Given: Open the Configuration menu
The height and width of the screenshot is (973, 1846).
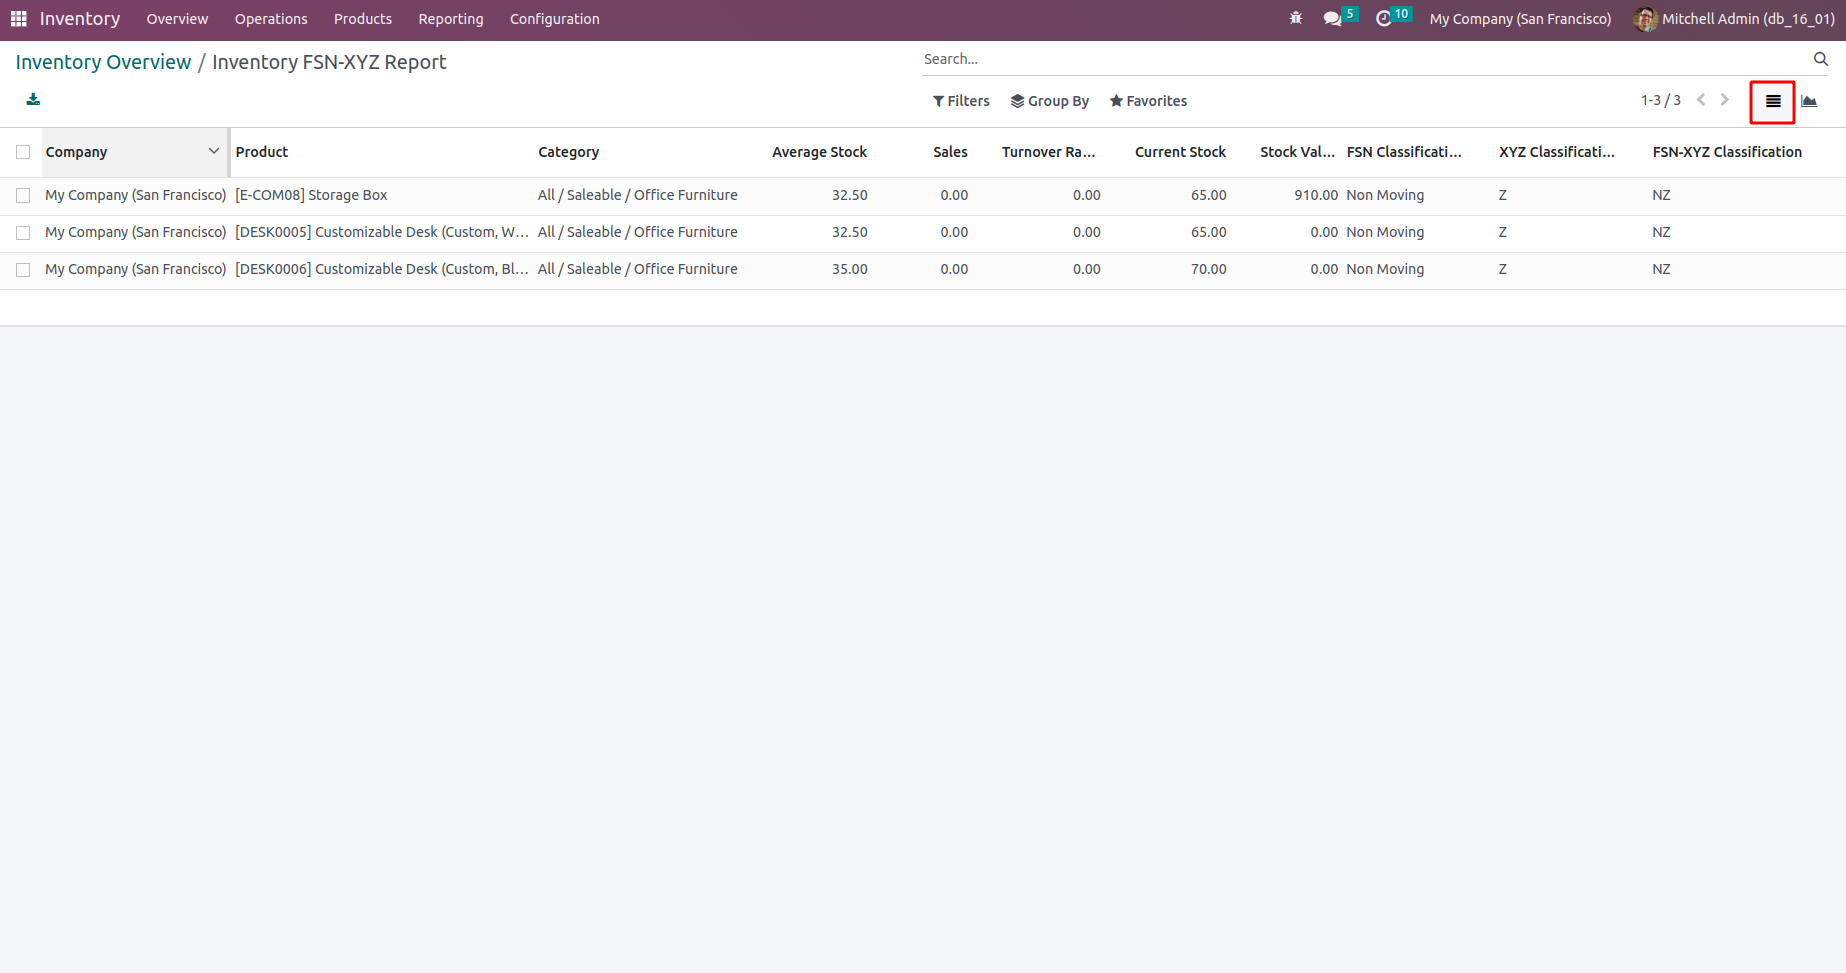Looking at the screenshot, I should pos(555,19).
